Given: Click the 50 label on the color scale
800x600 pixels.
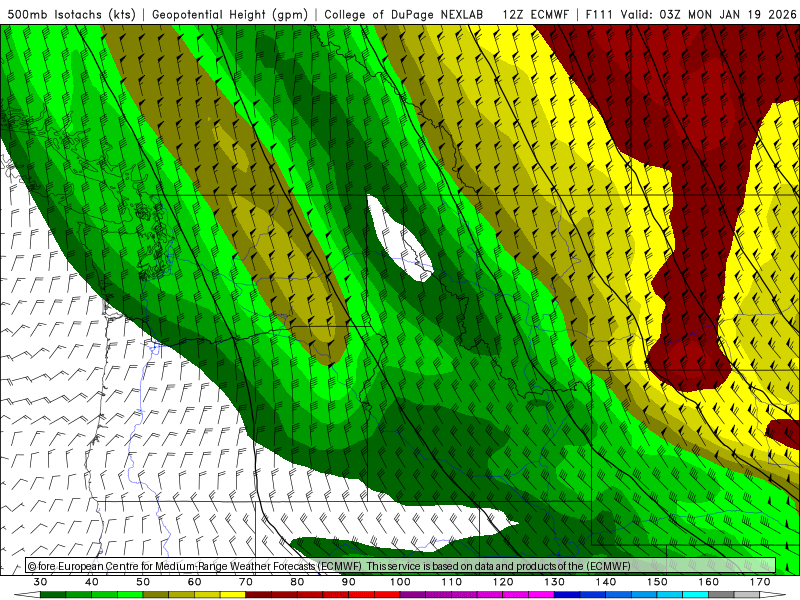Looking at the screenshot, I should pyautogui.click(x=143, y=582).
